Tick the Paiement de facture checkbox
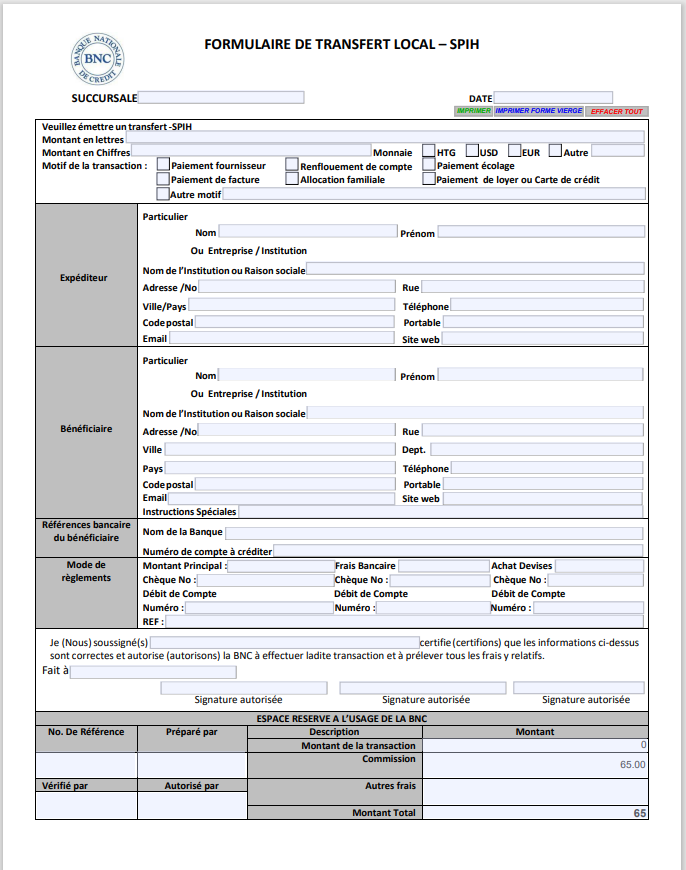The width and height of the screenshot is (686, 870). pos(163,179)
